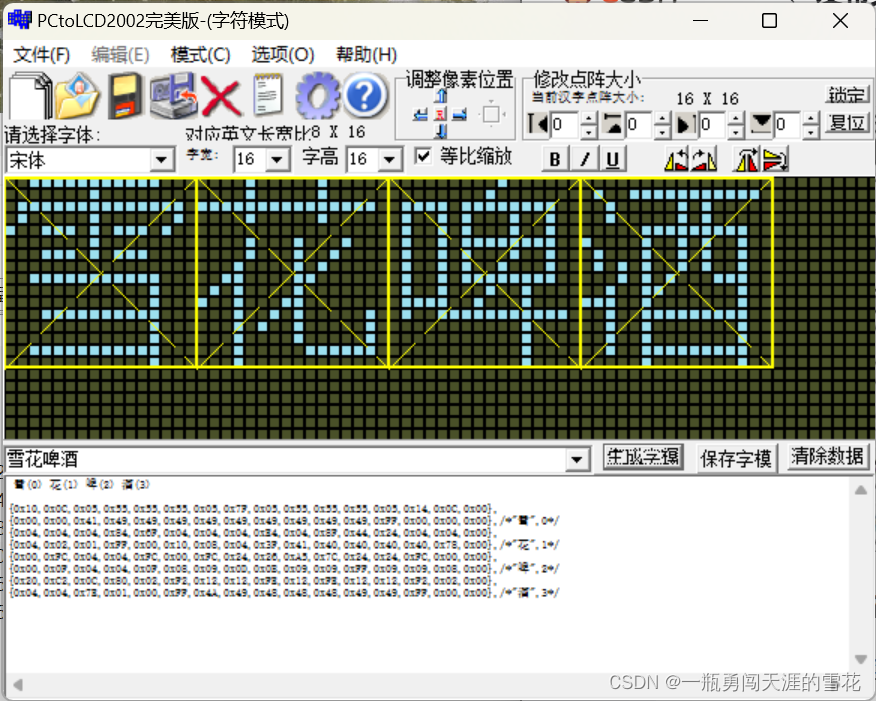Viewport: 876px width, 701px height.
Task: Click the 保存字模 button
Action: tap(736, 459)
